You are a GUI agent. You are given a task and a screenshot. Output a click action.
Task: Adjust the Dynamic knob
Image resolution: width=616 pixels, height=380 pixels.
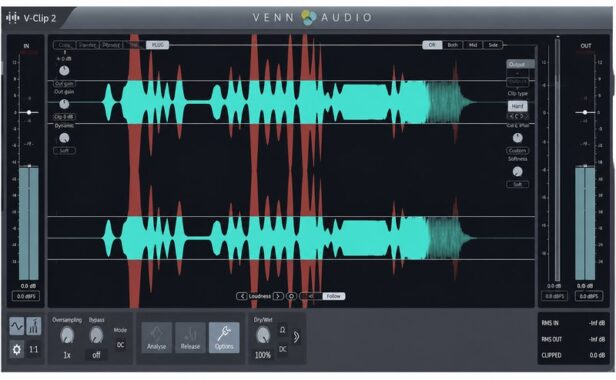(x=64, y=138)
